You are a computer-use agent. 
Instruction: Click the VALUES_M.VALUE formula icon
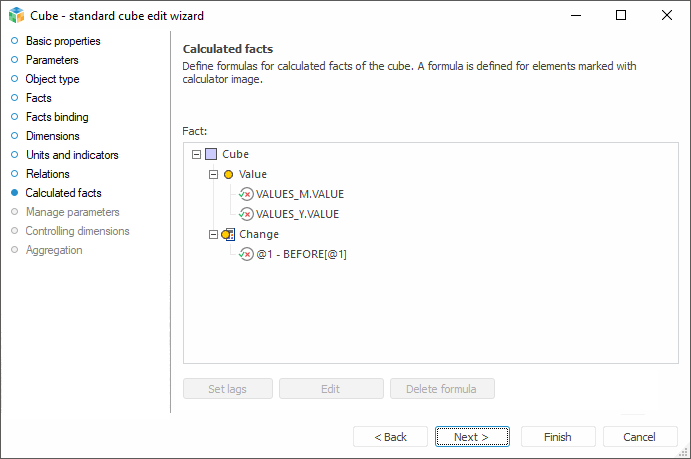[x=246, y=194]
